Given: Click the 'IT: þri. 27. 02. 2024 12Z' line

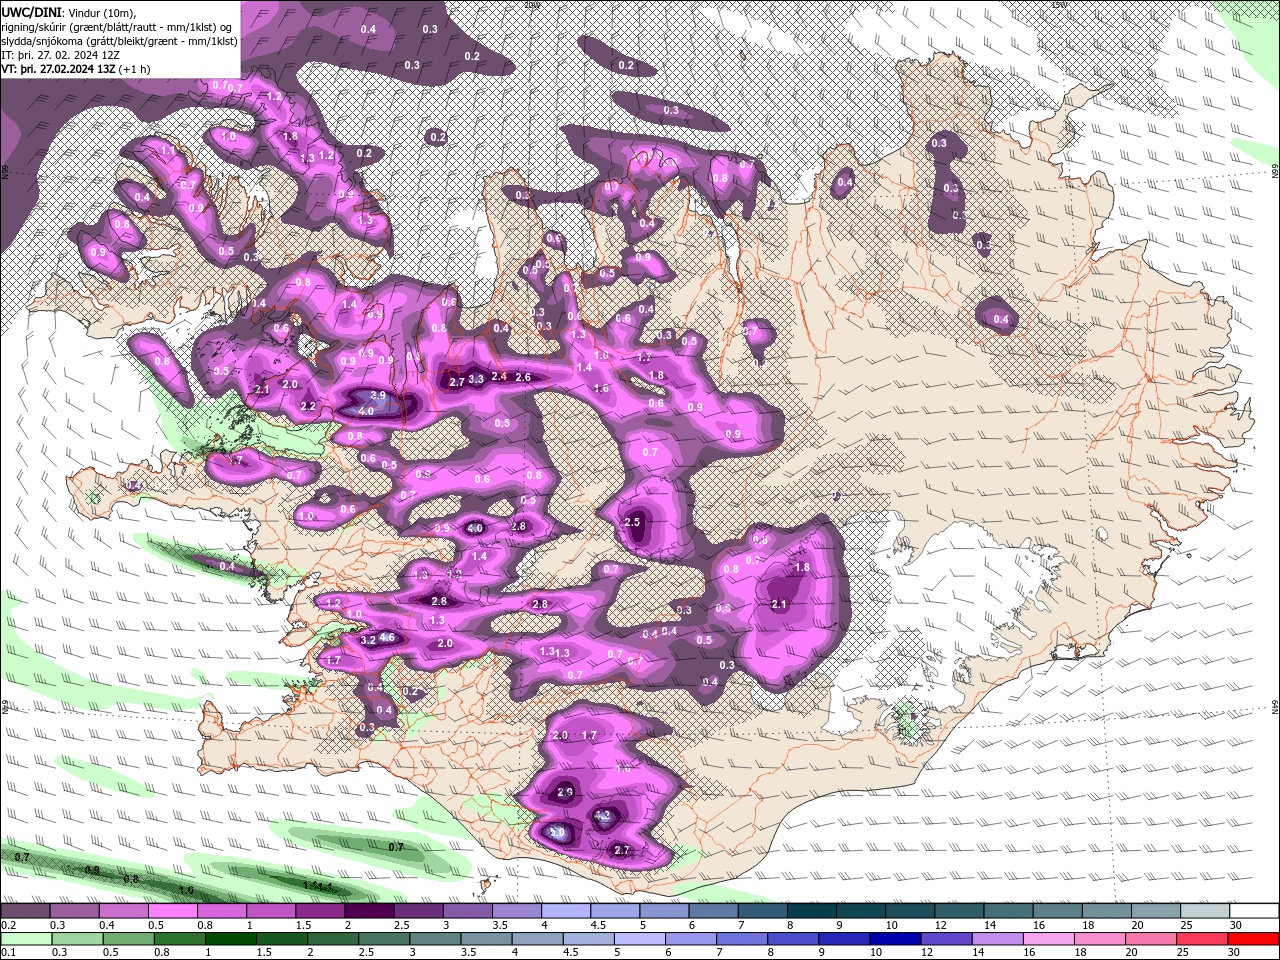Looking at the screenshot, I should pyautogui.click(x=59, y=55).
